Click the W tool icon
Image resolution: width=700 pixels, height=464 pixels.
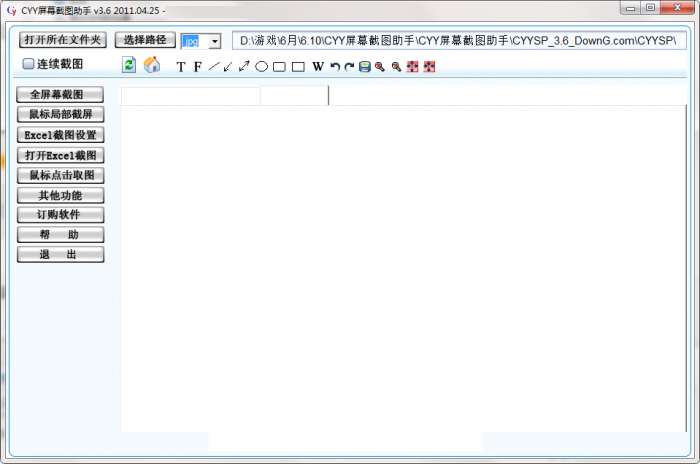(318, 67)
